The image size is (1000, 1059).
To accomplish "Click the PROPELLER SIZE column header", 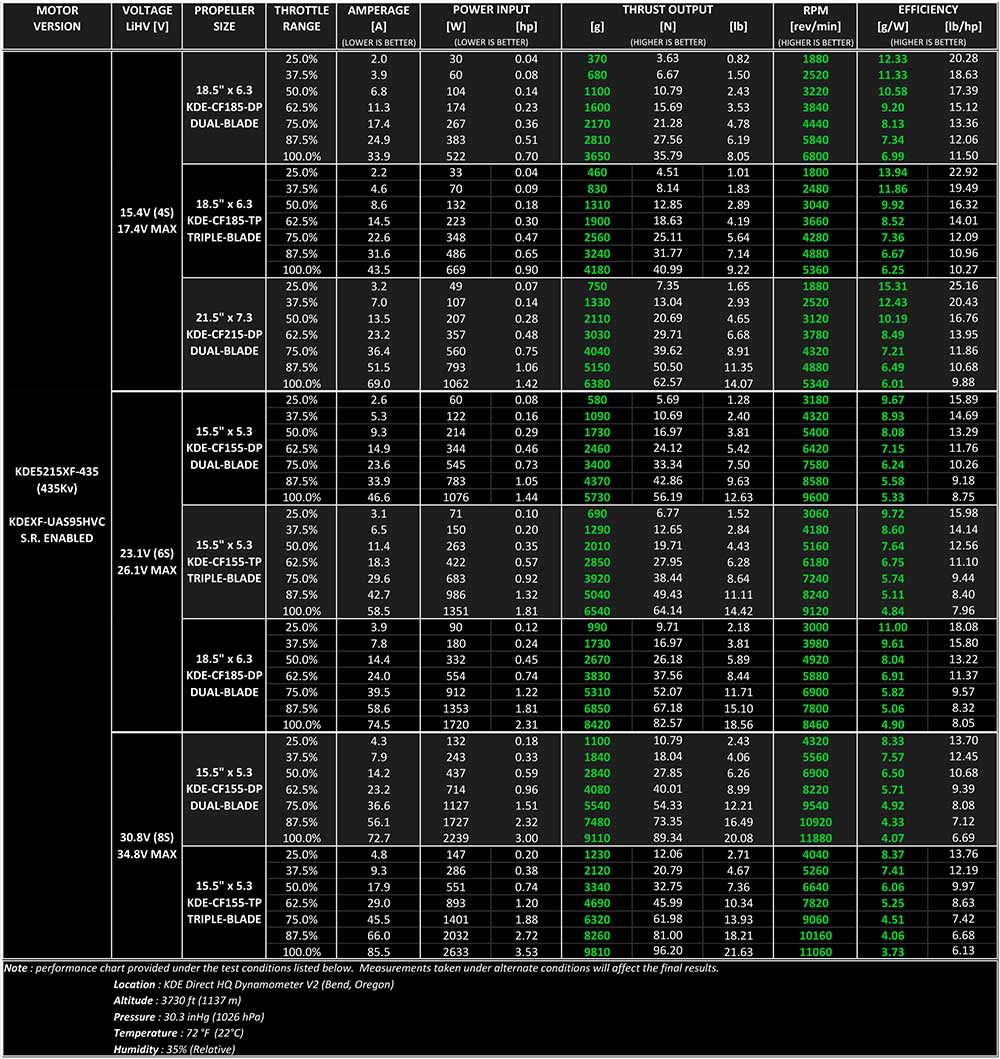I will pyautogui.click(x=225, y=18).
